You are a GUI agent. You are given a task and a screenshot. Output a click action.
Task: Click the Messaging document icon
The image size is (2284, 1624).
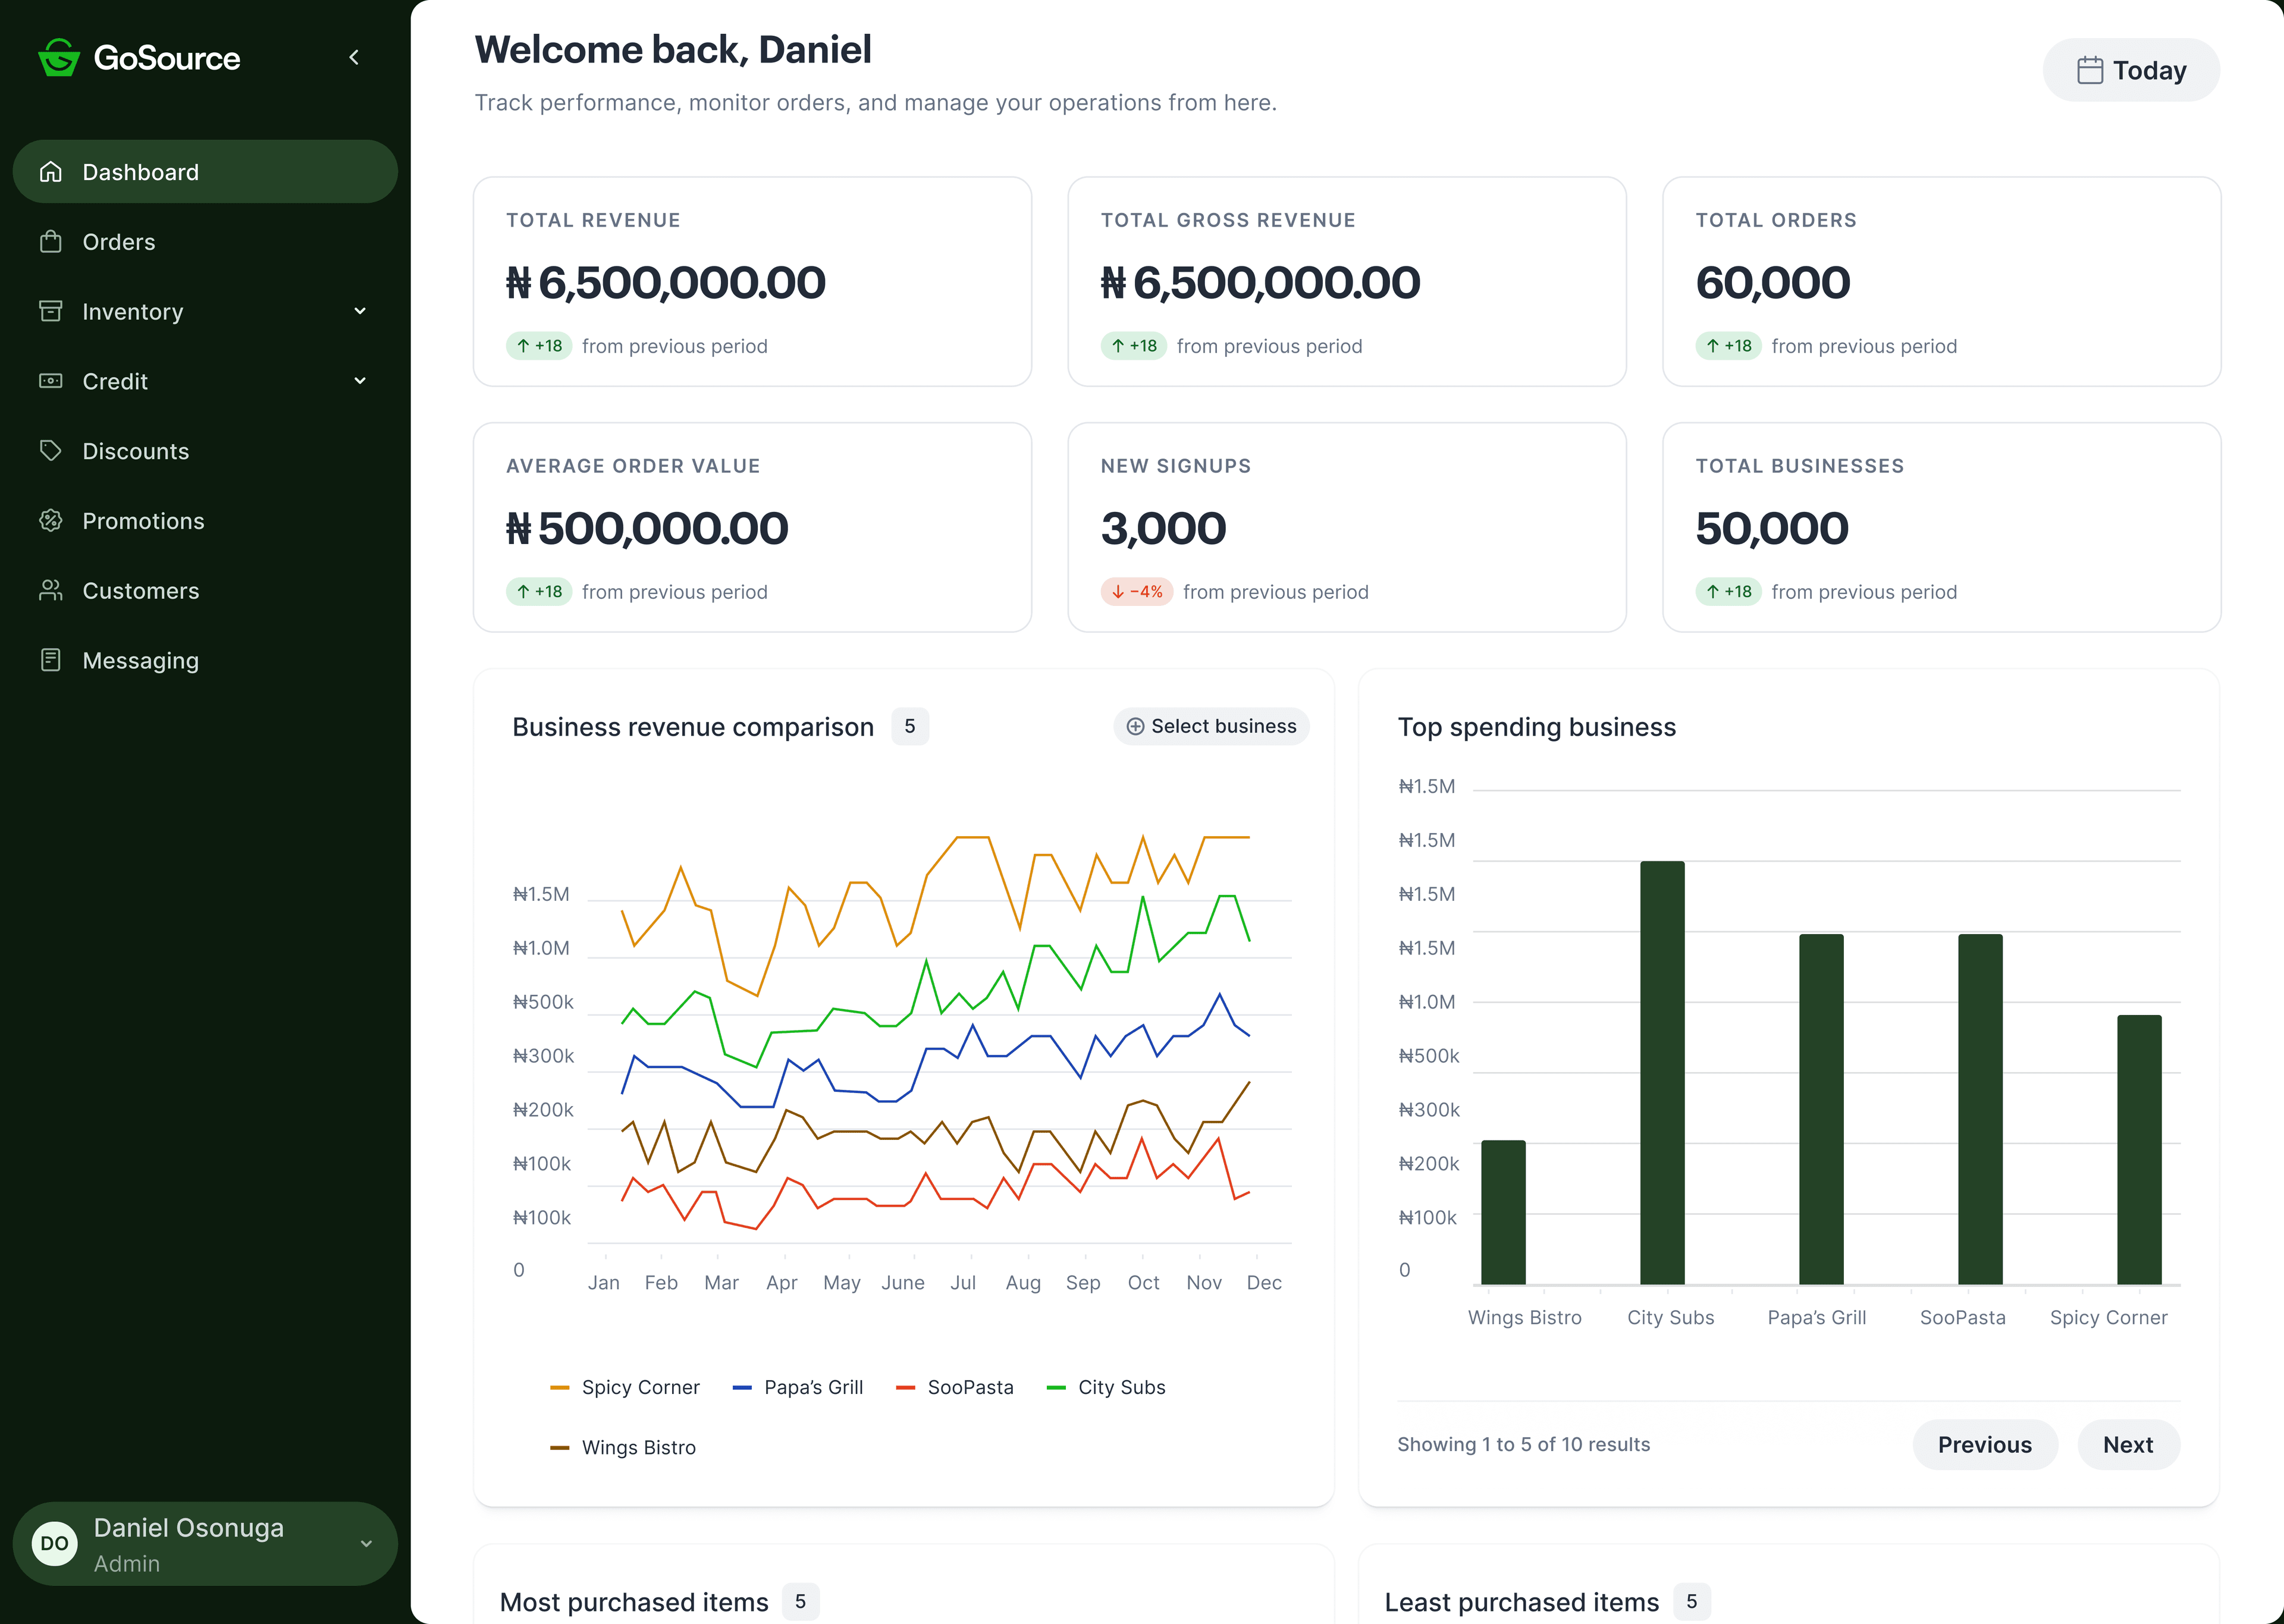pos(51,660)
